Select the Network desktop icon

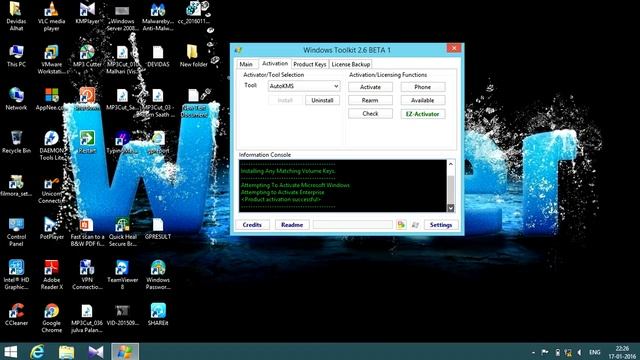pyautogui.click(x=16, y=99)
